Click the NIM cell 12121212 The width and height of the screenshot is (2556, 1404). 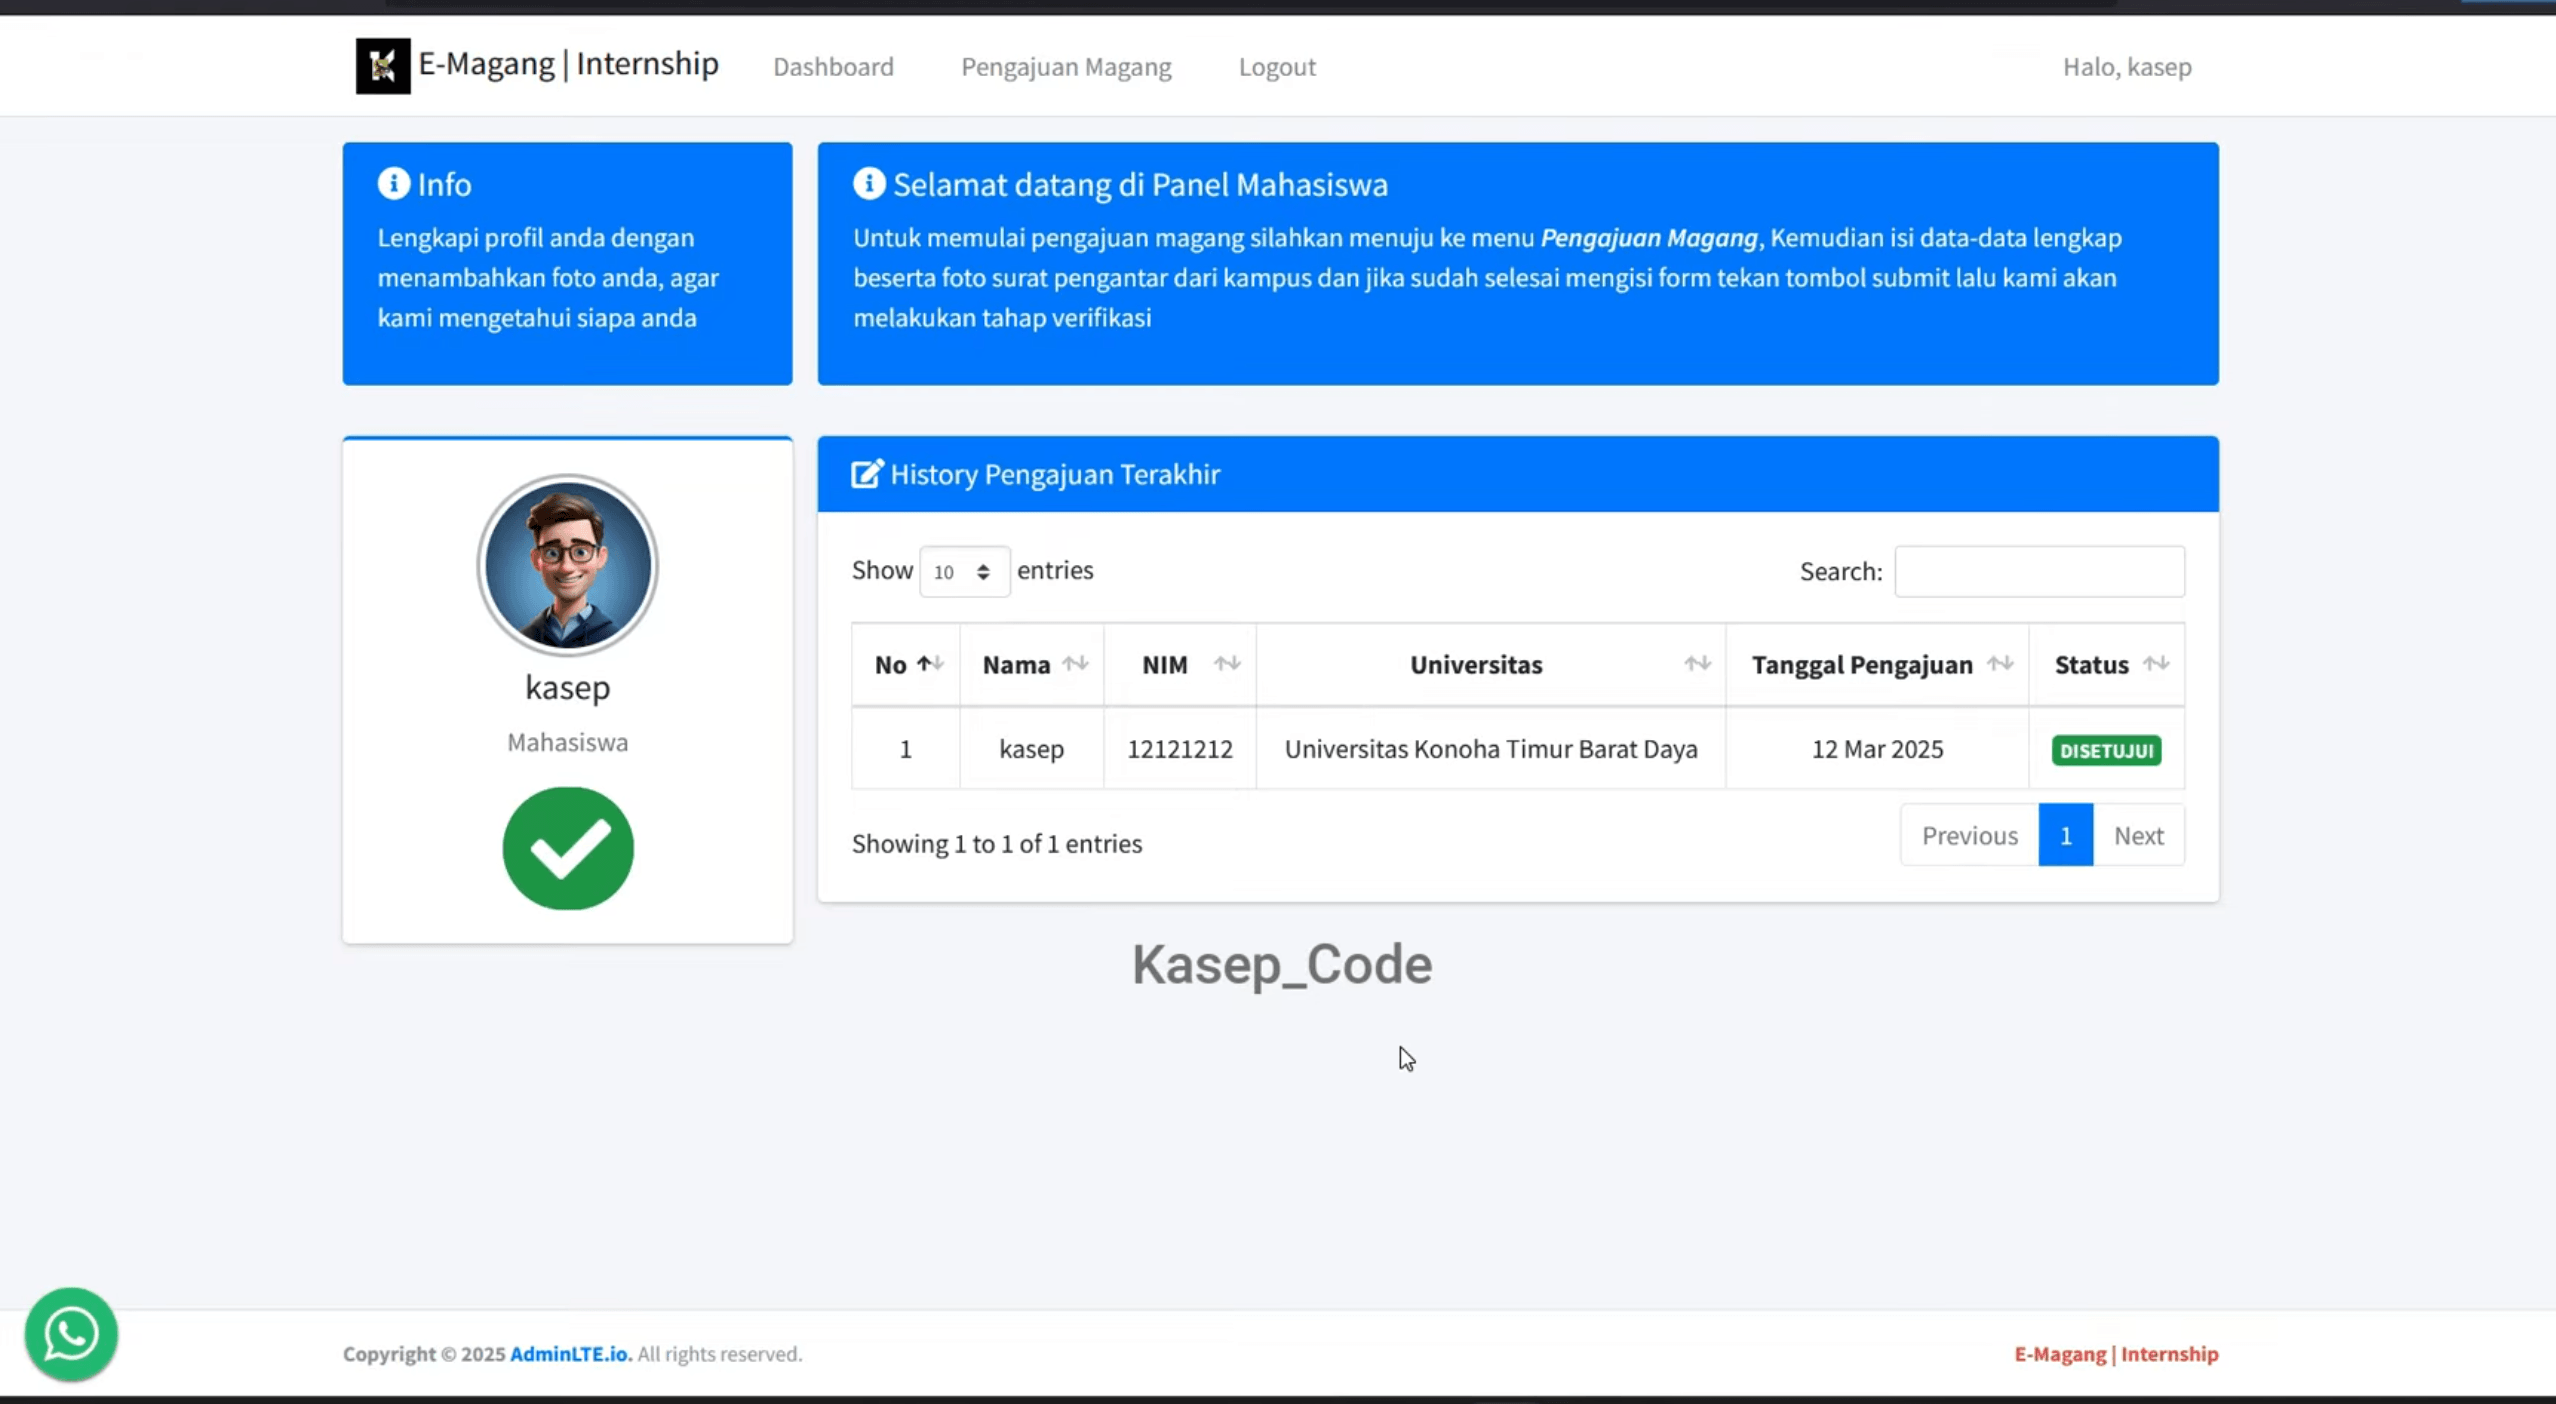pos(1180,749)
